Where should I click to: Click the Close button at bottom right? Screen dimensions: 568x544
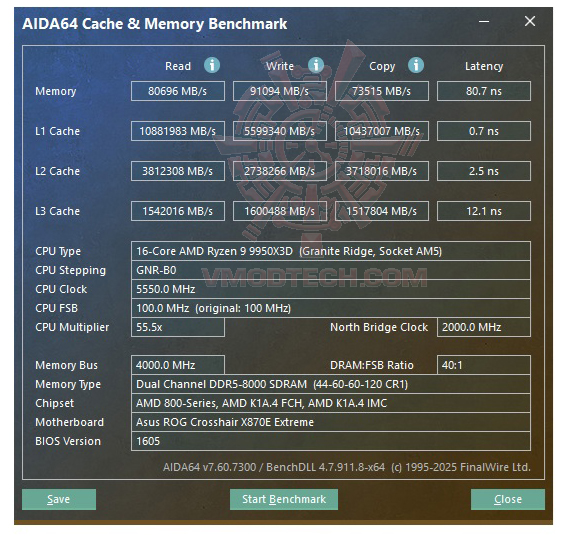508,499
